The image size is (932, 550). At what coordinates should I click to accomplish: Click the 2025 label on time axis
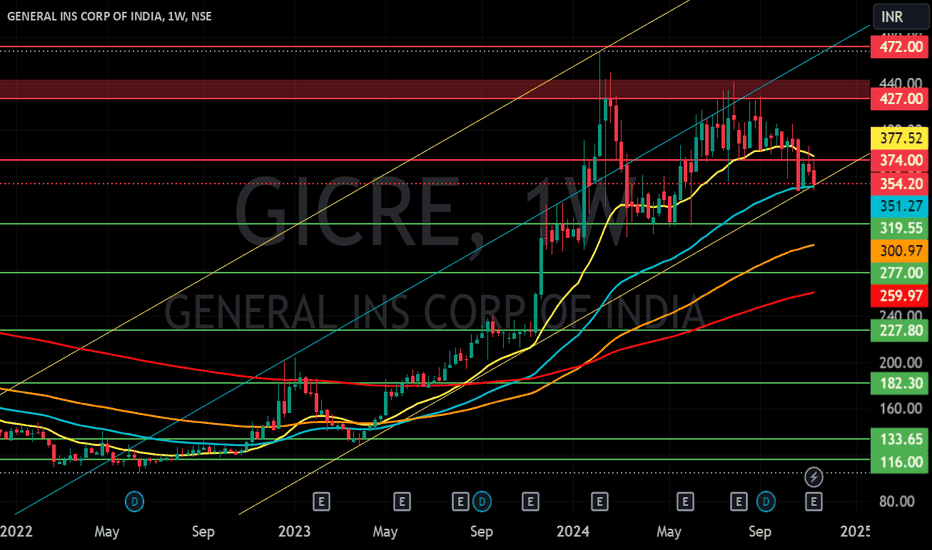pyautogui.click(x=856, y=531)
